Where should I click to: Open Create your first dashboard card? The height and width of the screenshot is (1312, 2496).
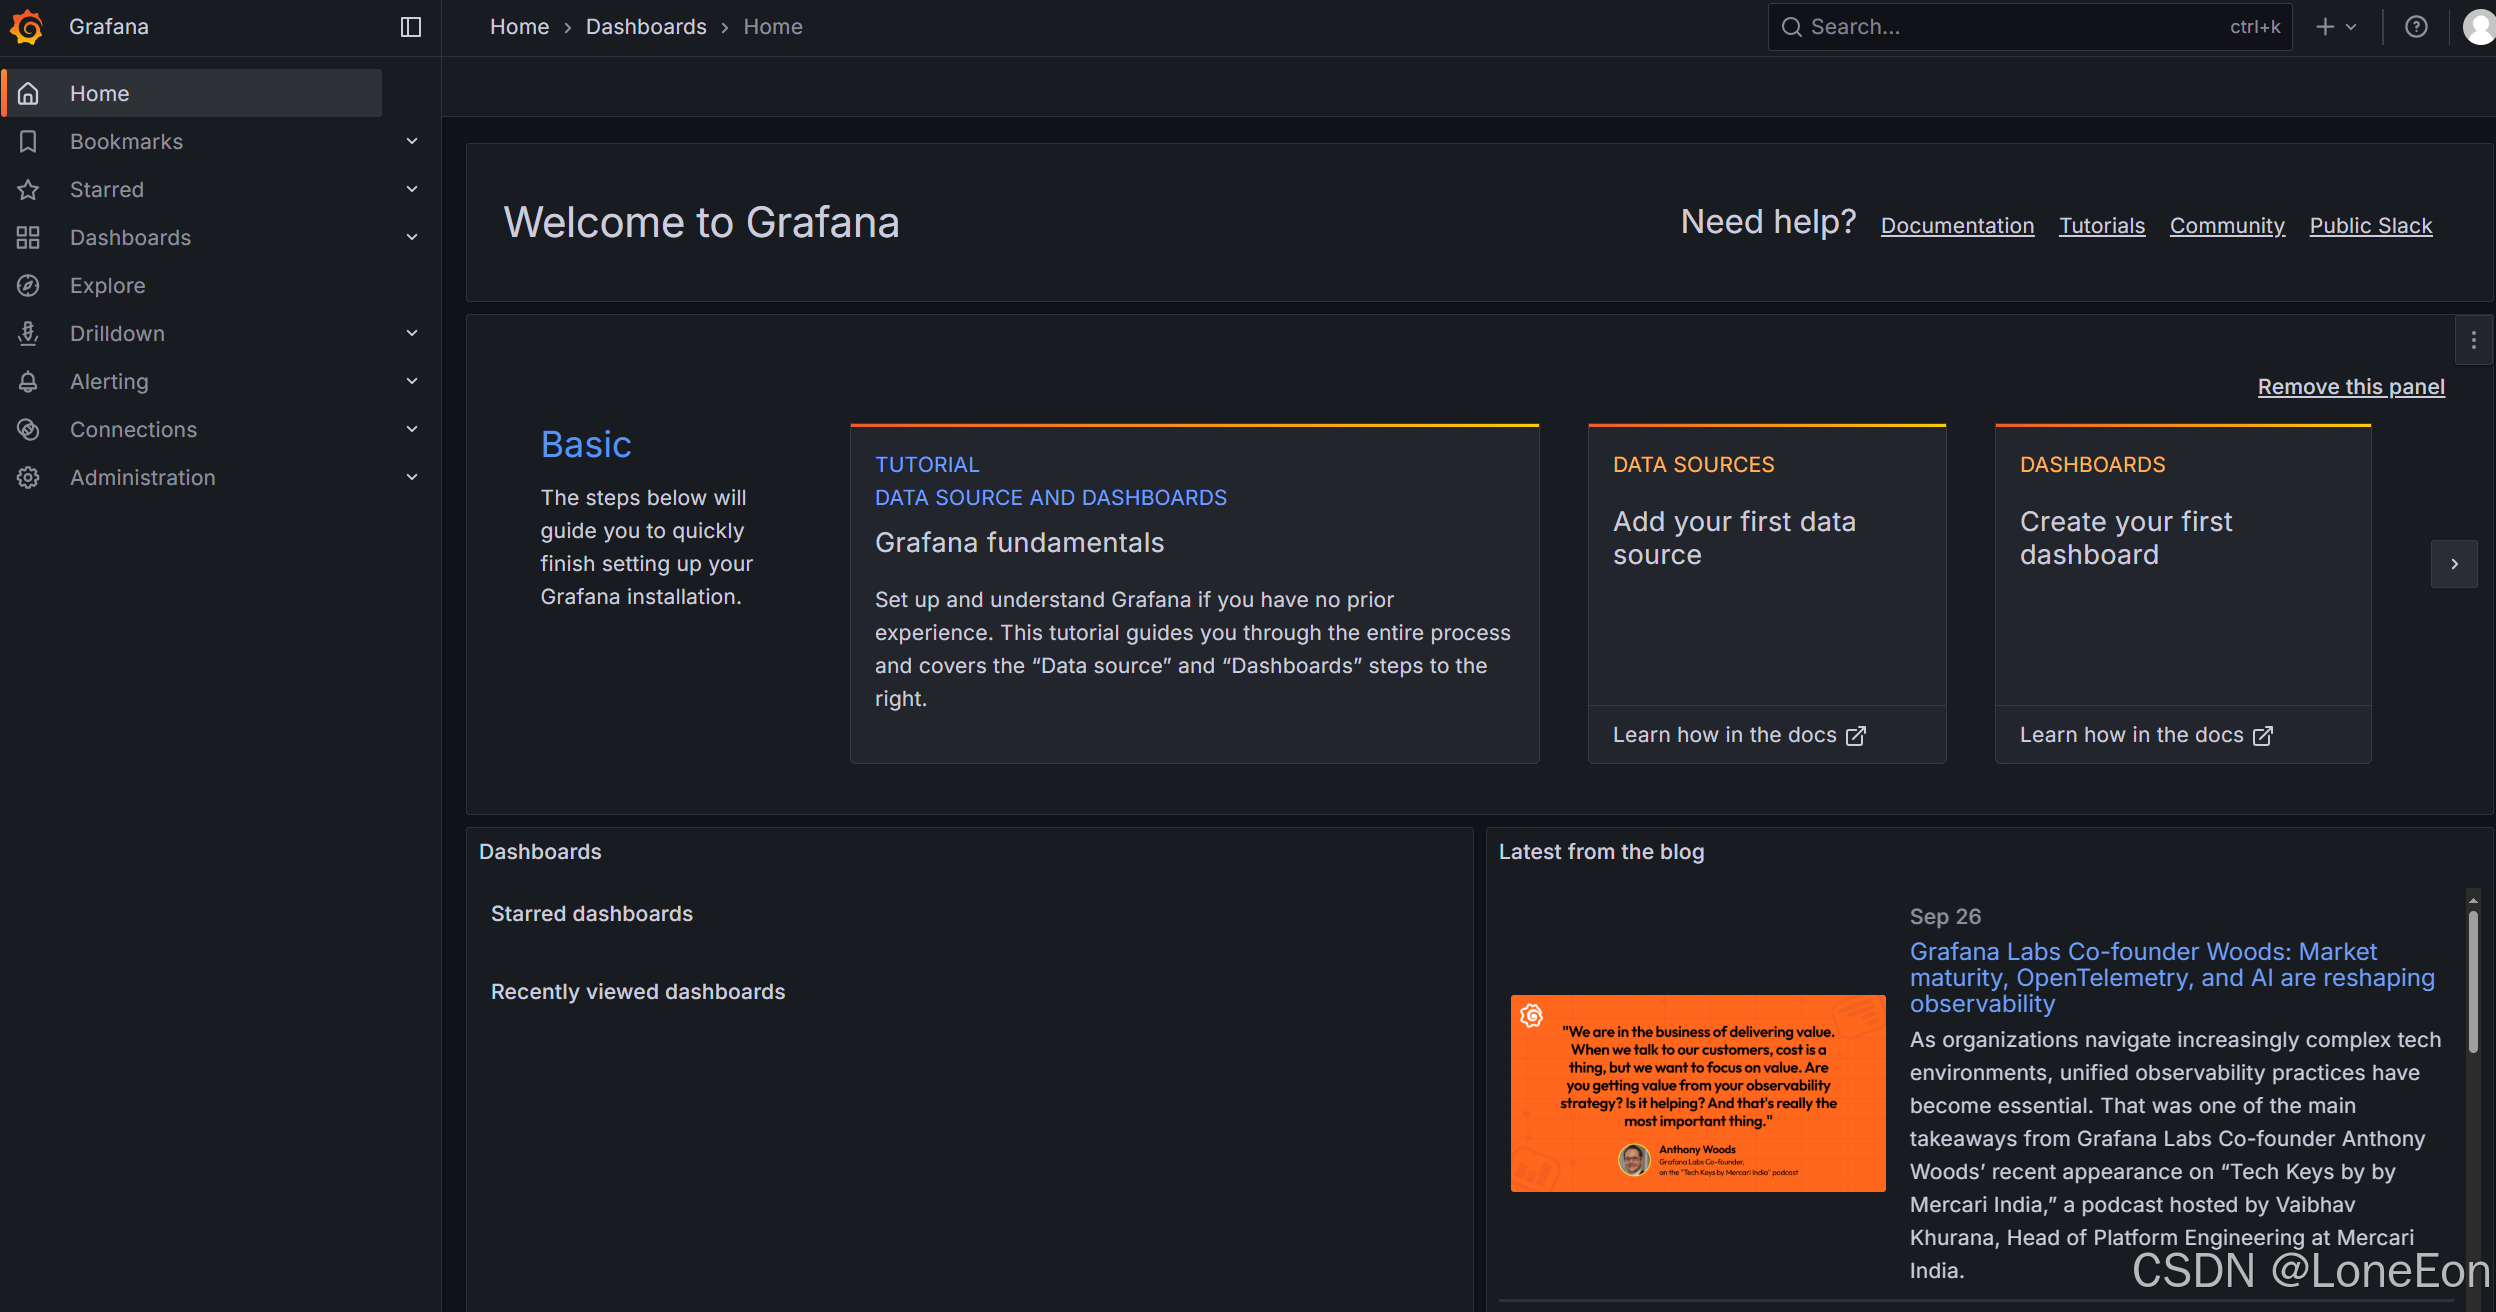[x=2183, y=594]
